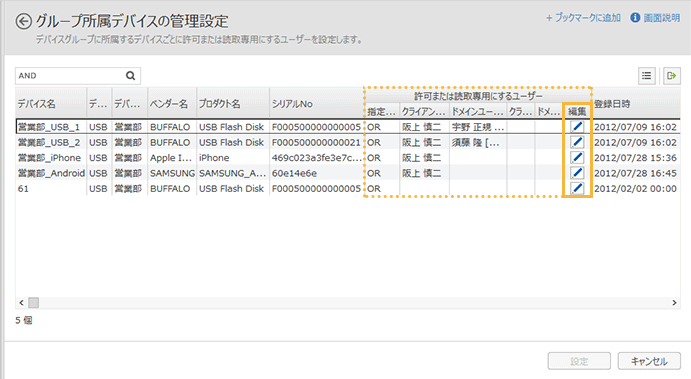Click the search magnifier icon
This screenshot has height=379, width=691.
coord(130,76)
